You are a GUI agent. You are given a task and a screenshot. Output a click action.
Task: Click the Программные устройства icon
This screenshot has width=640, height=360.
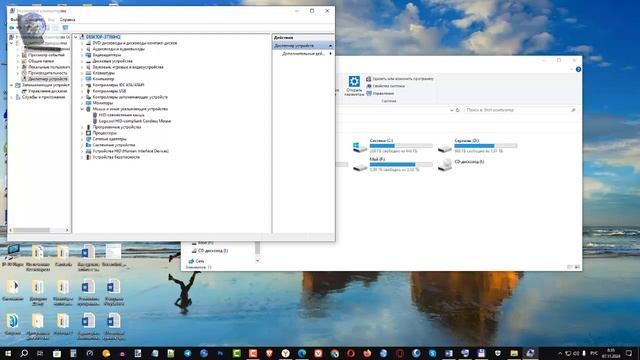88,127
